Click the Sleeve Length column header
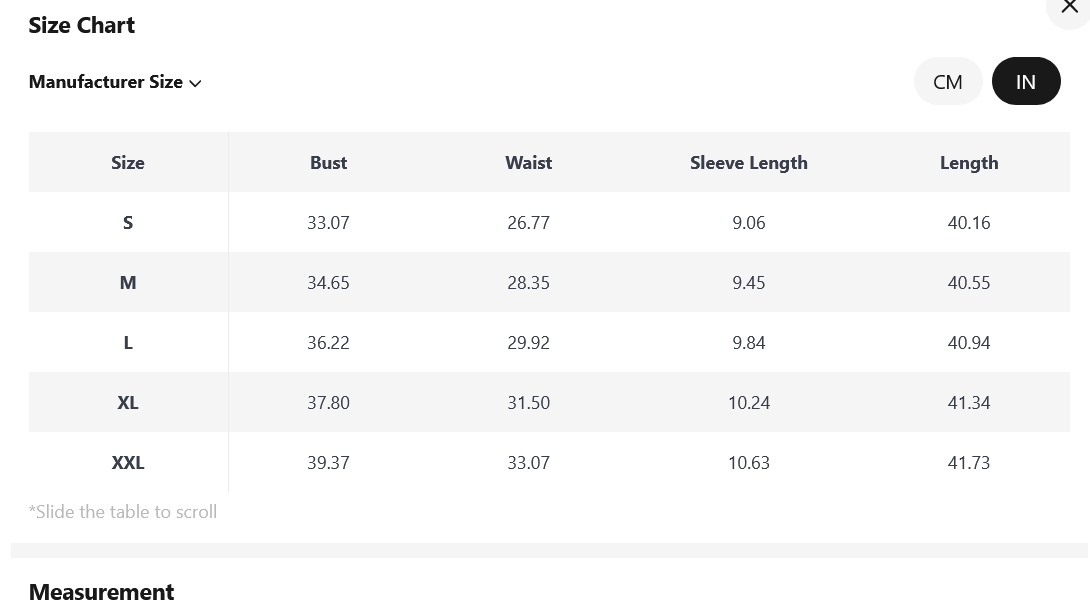 [749, 163]
